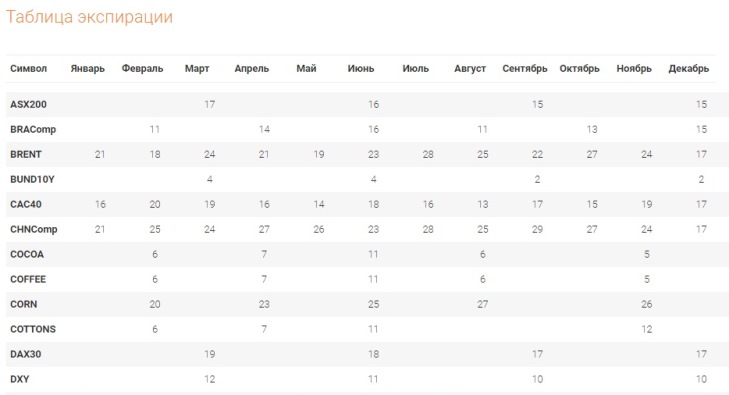Click the Декабрь column header

689,69
